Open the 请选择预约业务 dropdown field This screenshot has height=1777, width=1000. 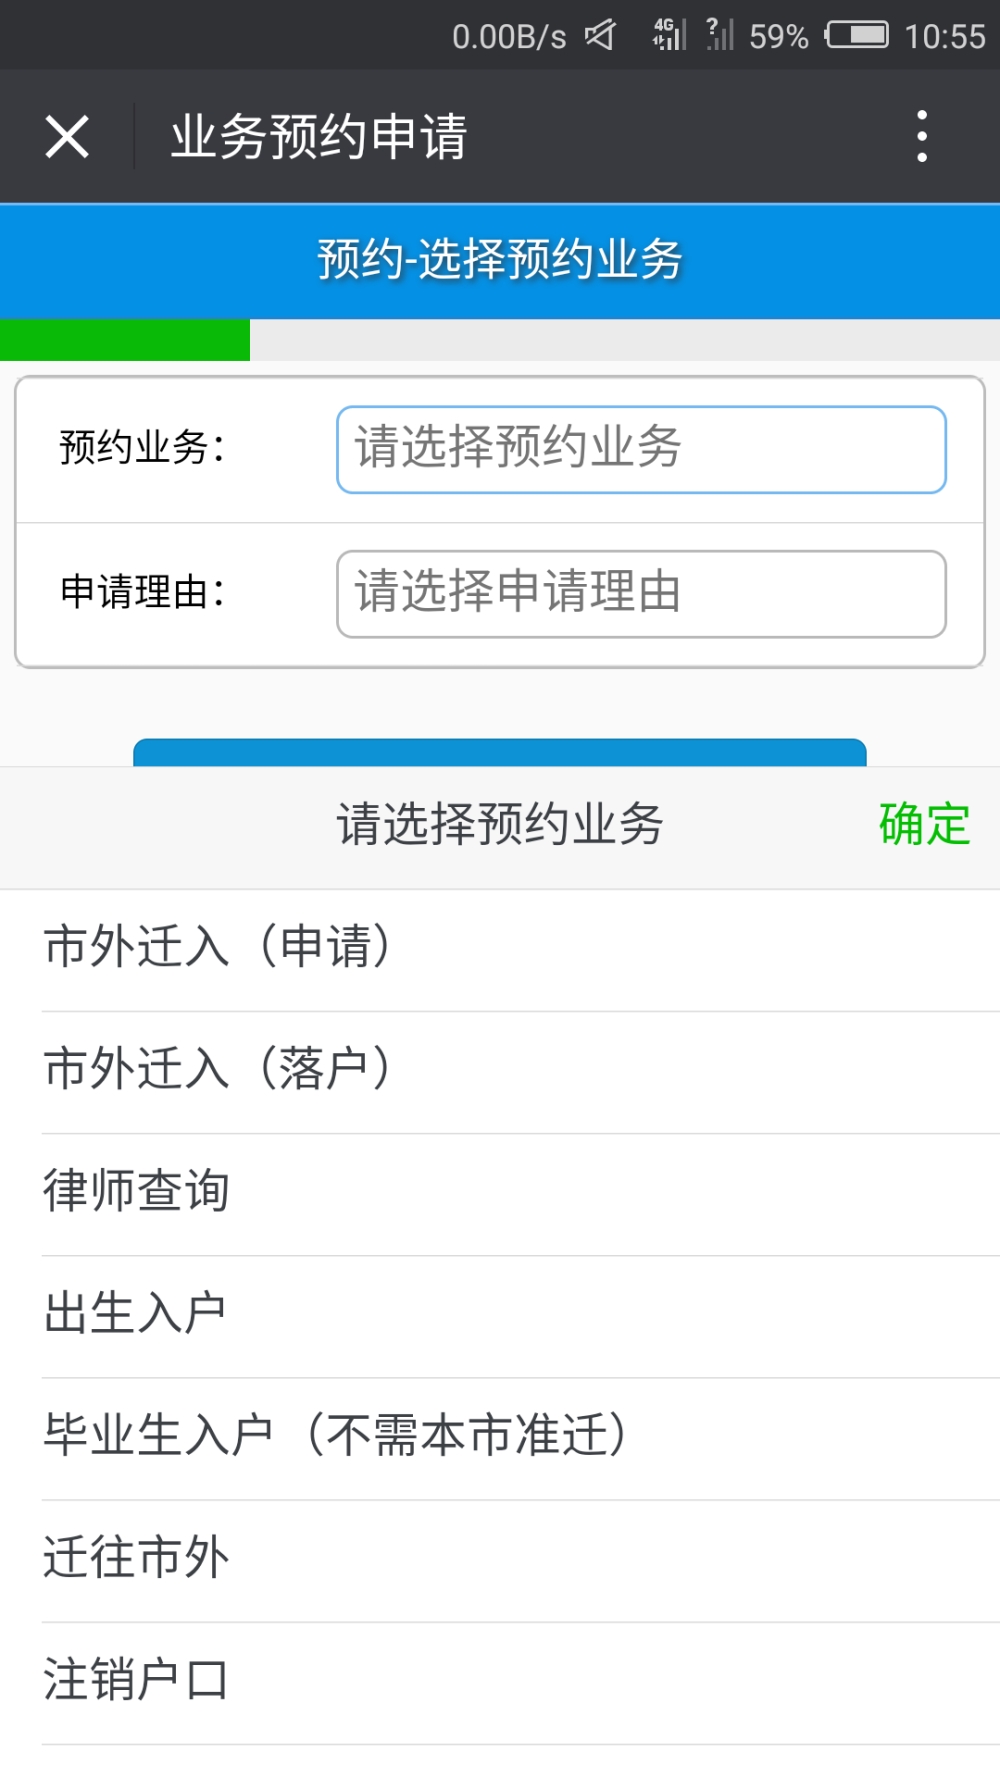click(x=641, y=450)
